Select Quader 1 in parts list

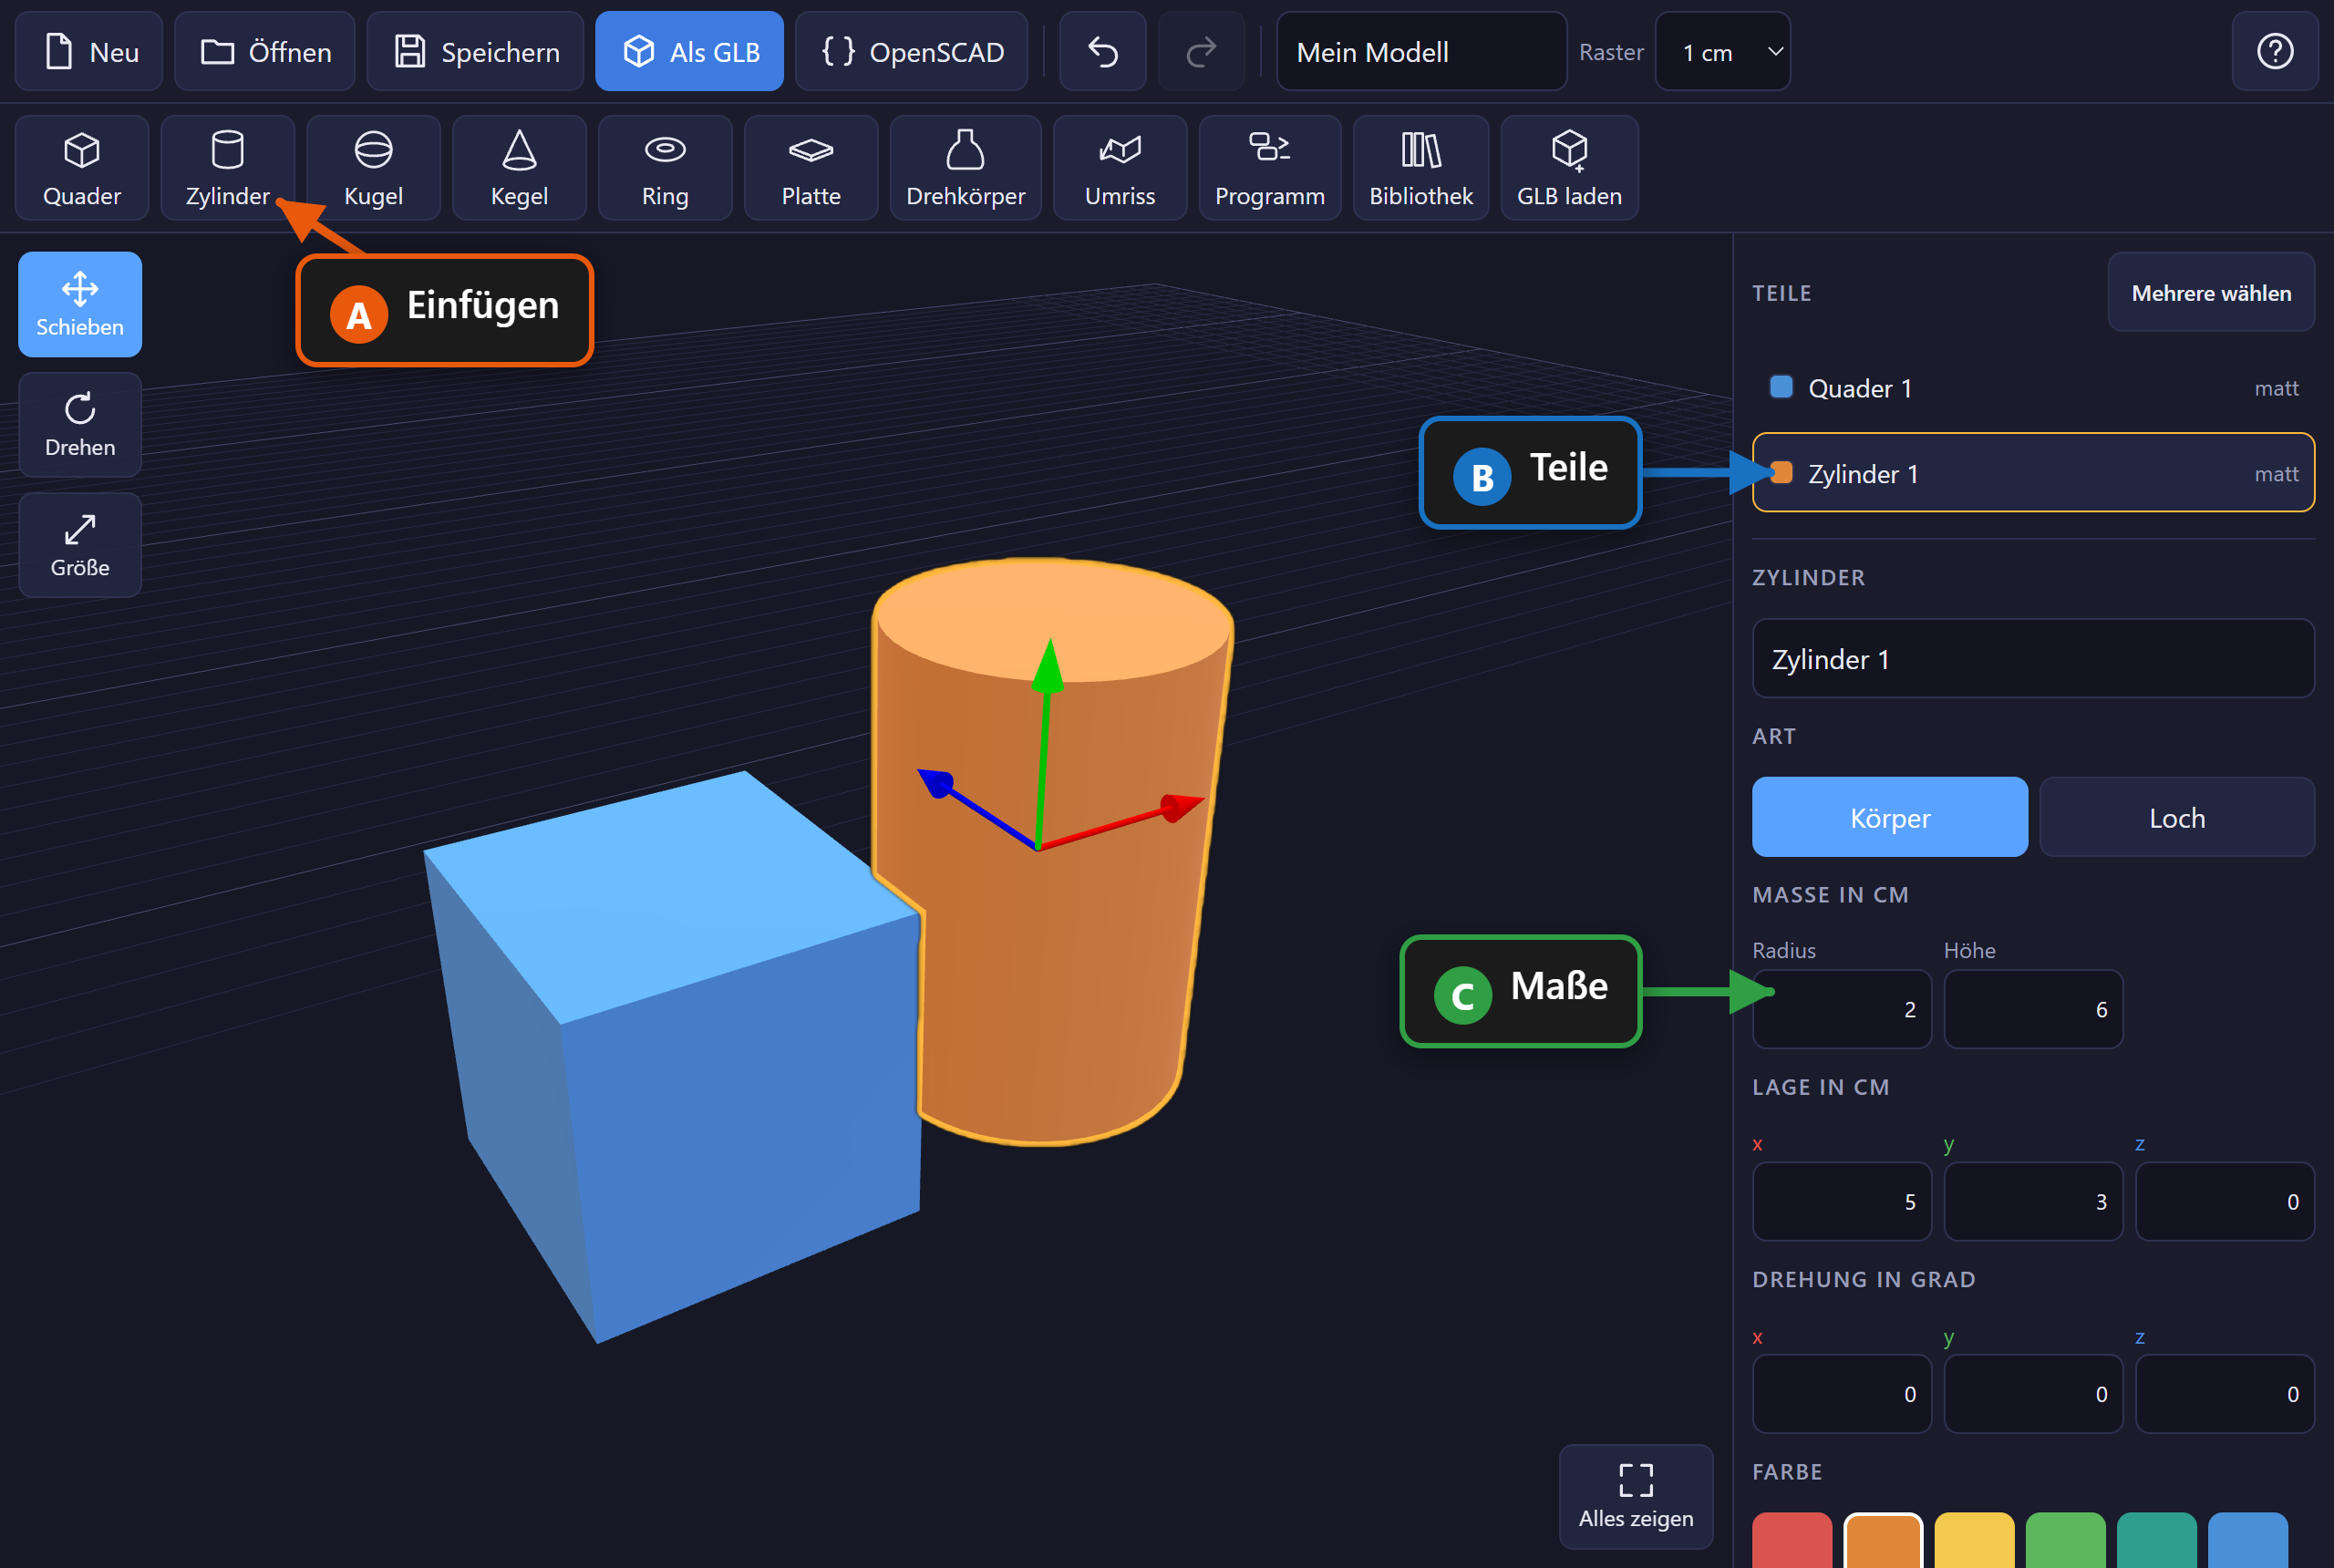coord(2033,388)
